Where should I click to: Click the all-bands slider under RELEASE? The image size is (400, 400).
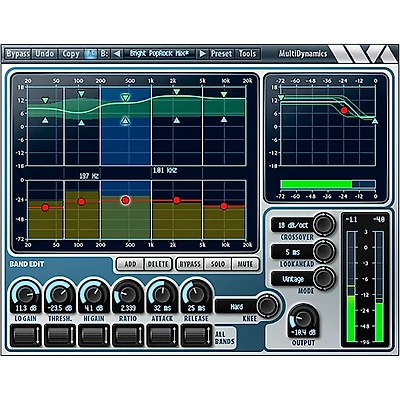coord(196,335)
